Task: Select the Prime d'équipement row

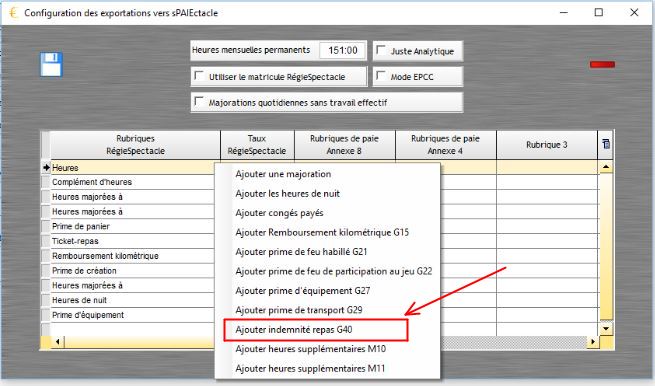Action: 132,315
